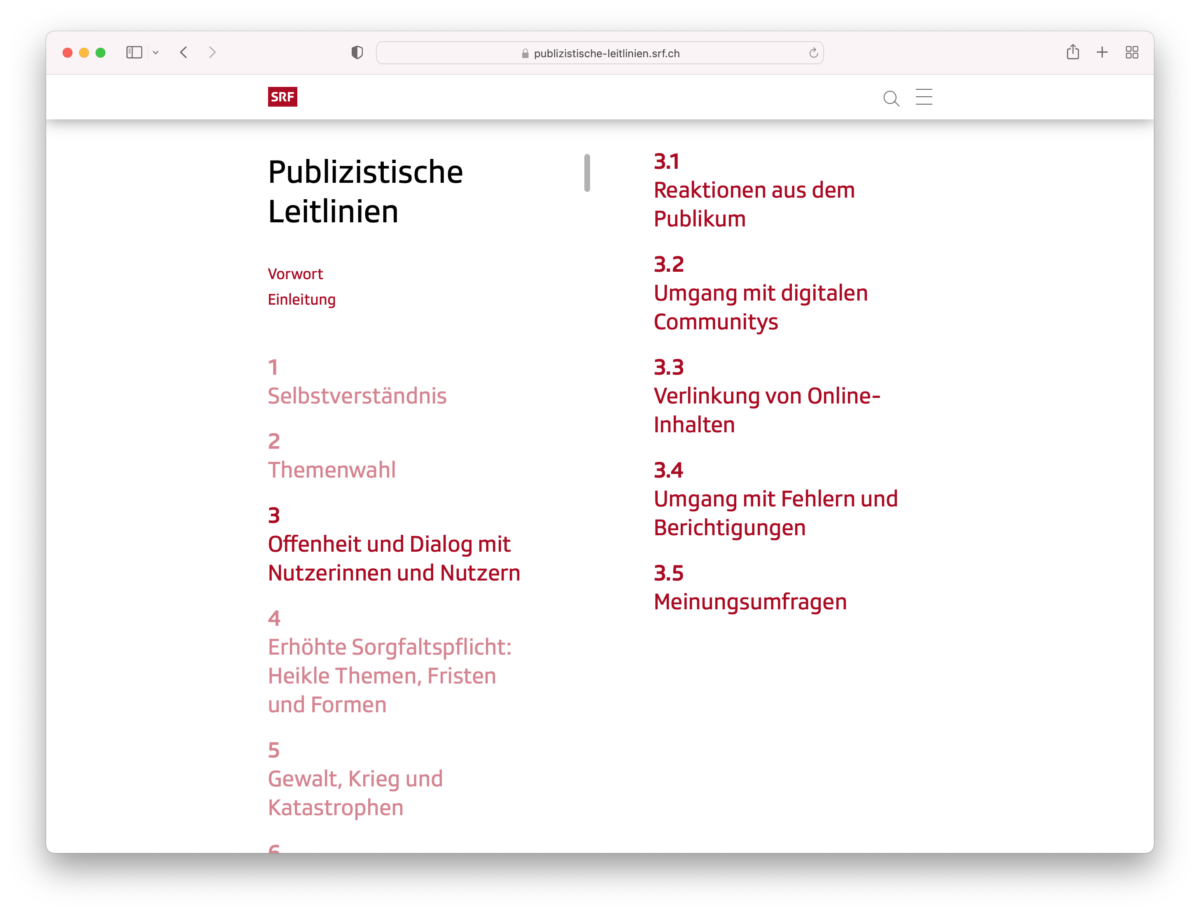Reload the page with the refresh icon
Image resolution: width=1200 pixels, height=914 pixels.
(813, 53)
